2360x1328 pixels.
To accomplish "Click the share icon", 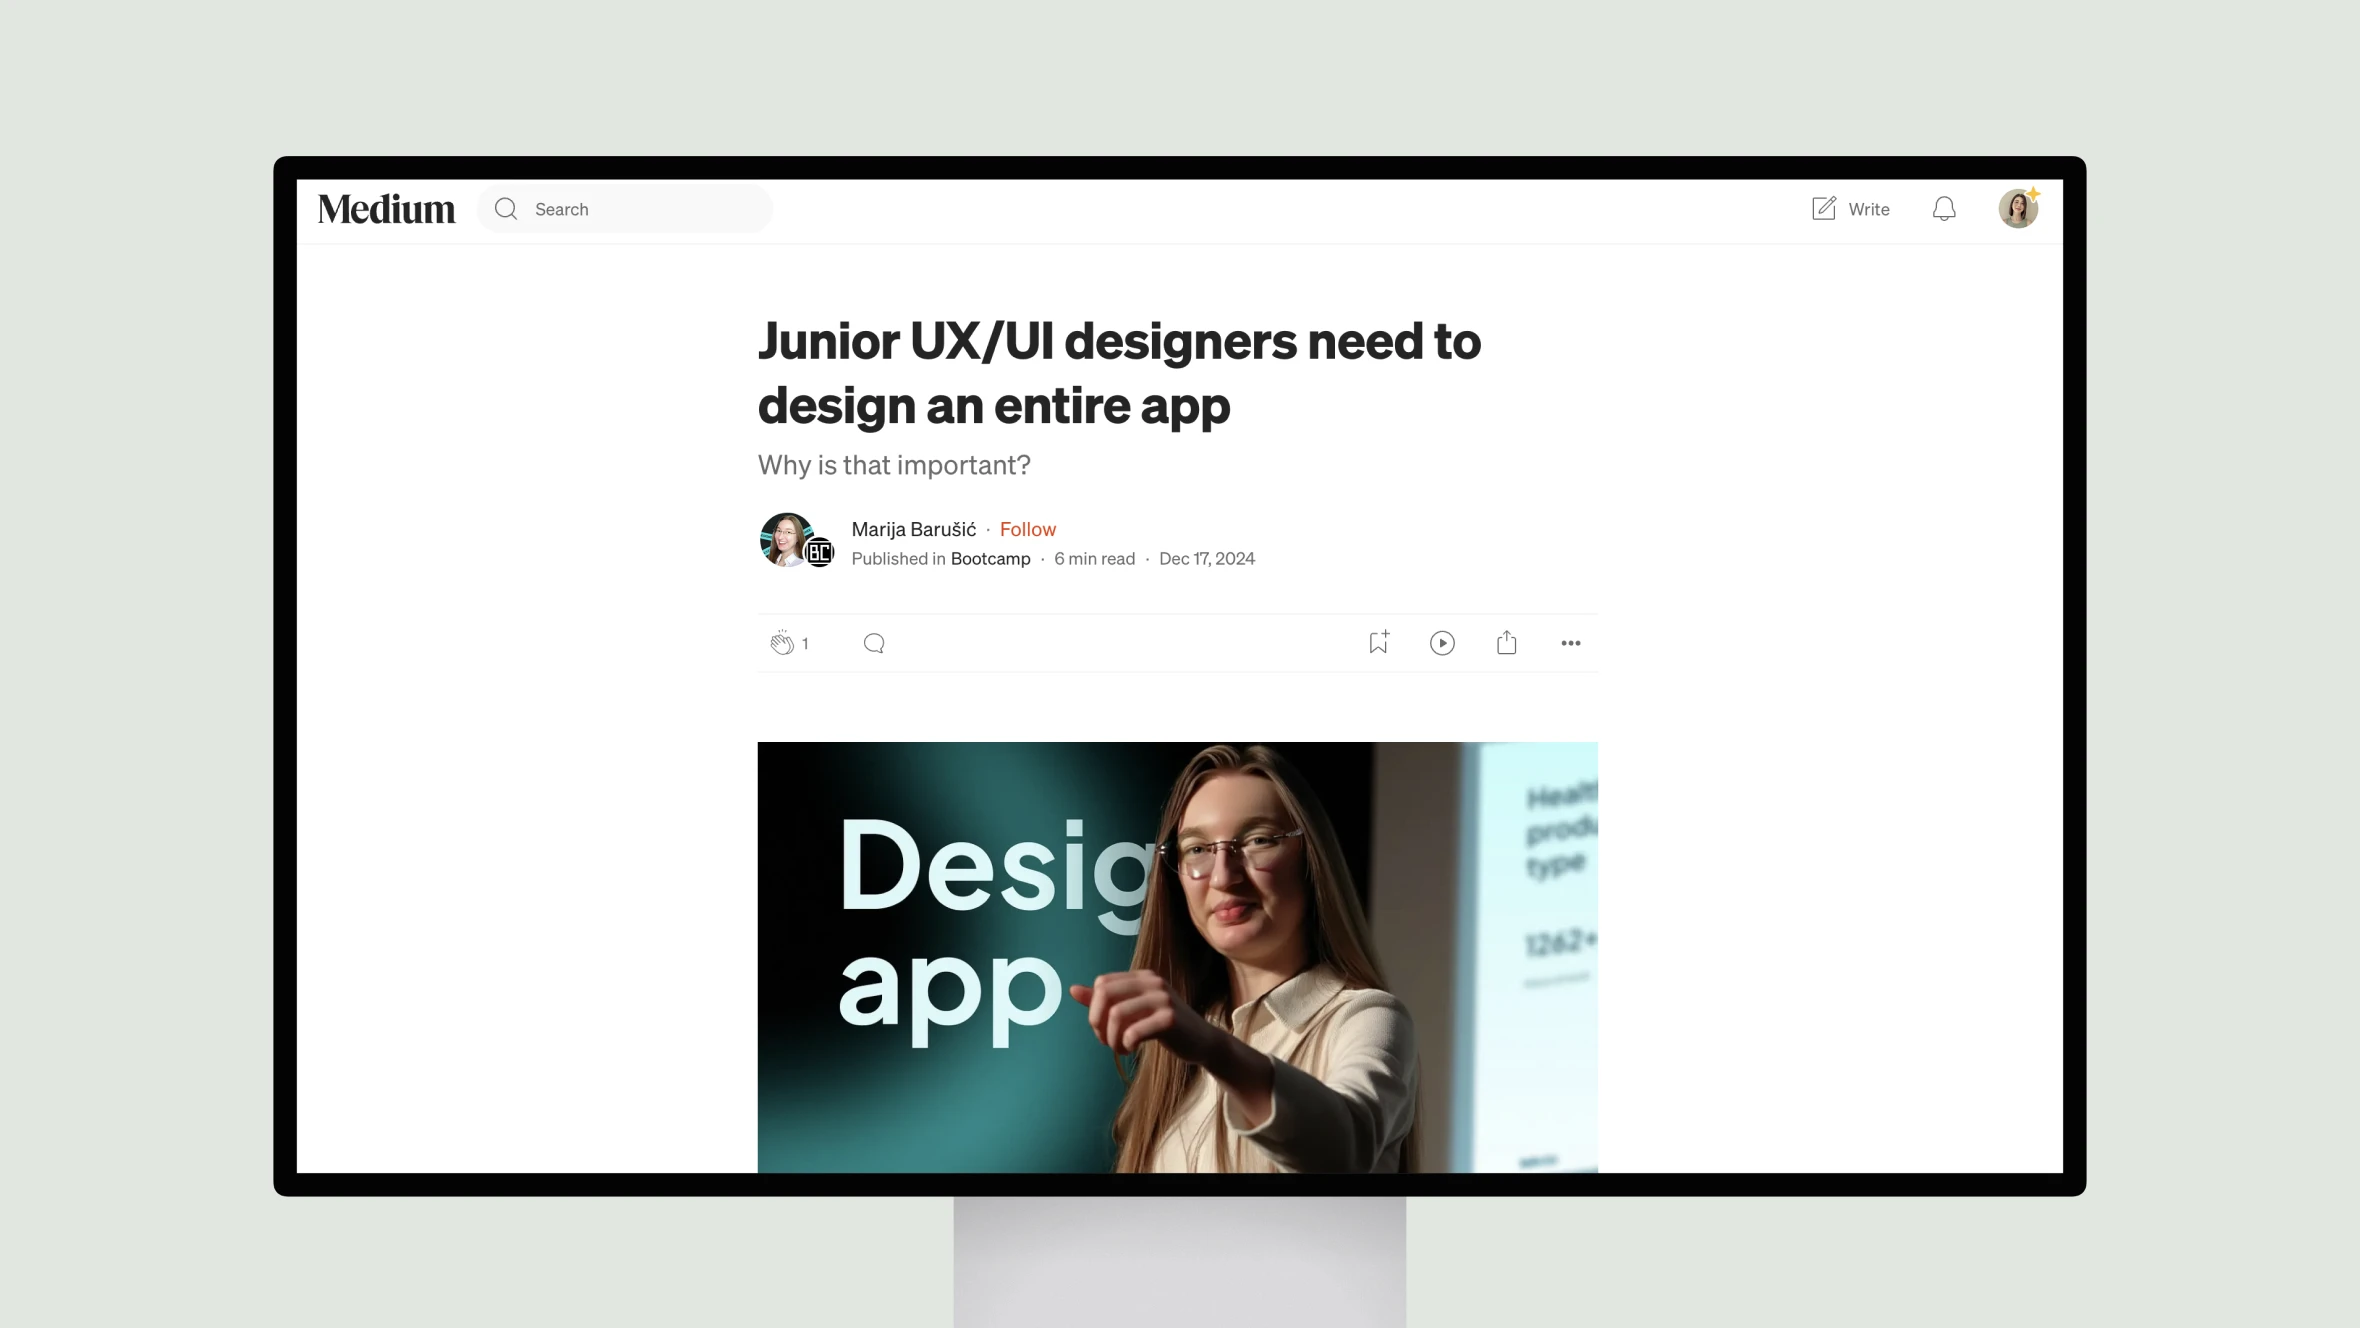I will (1506, 640).
